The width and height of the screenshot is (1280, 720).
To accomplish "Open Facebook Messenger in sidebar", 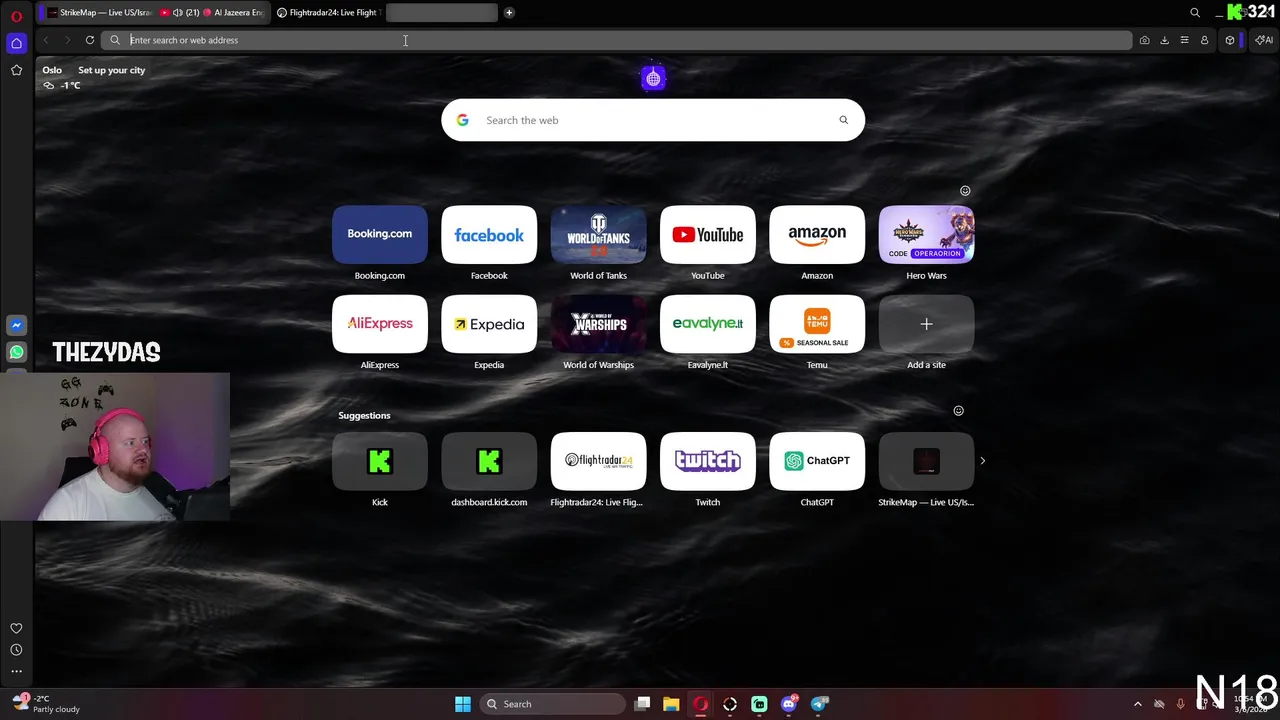I will (x=16, y=325).
